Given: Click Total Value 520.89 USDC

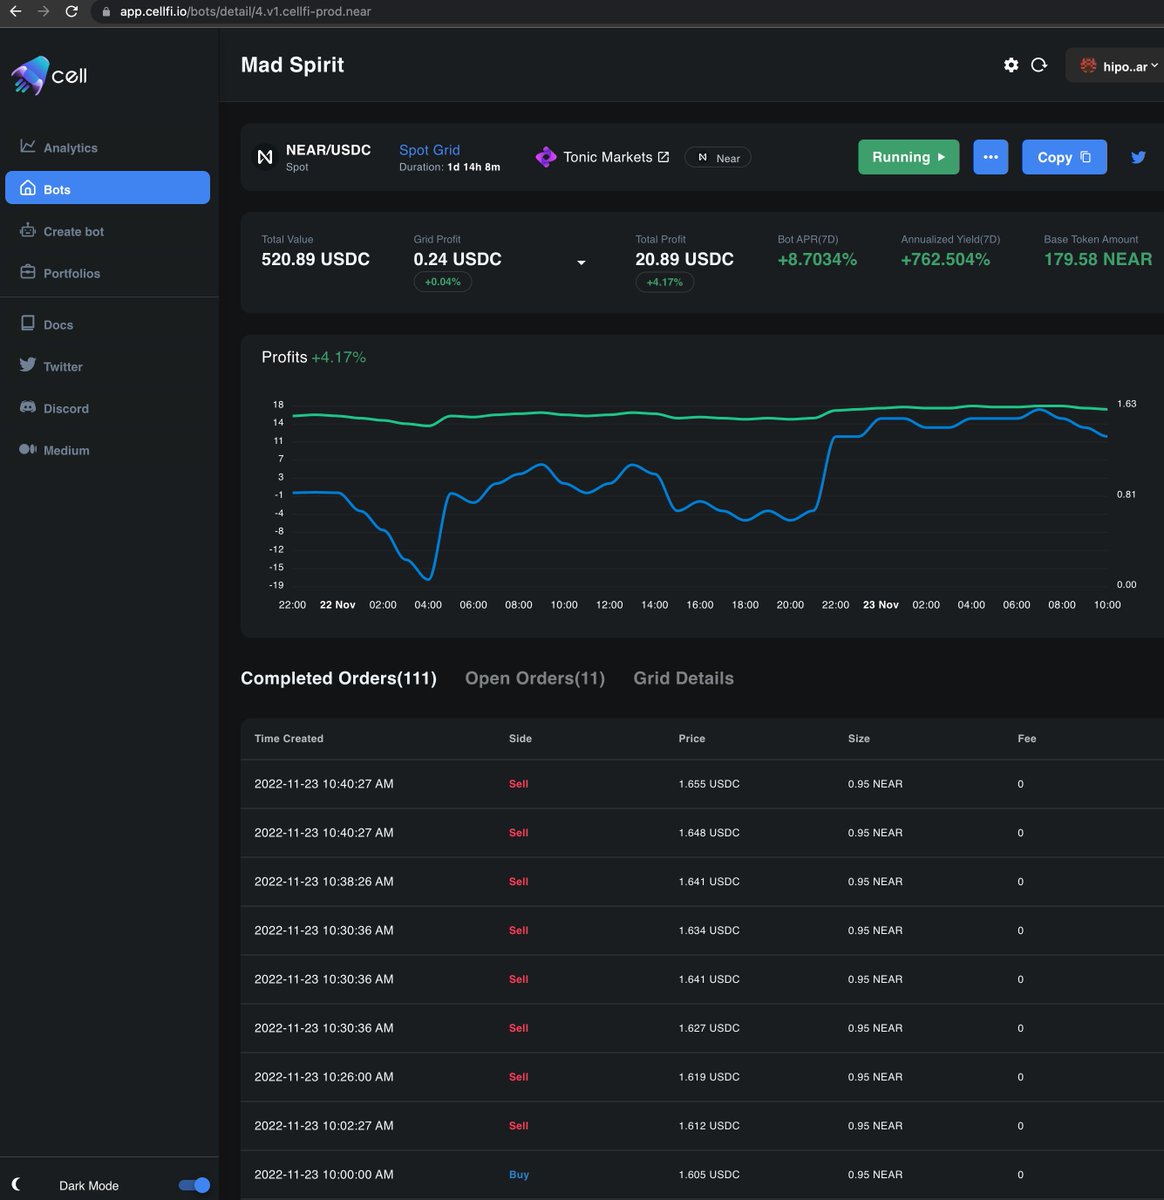Looking at the screenshot, I should click(x=315, y=259).
